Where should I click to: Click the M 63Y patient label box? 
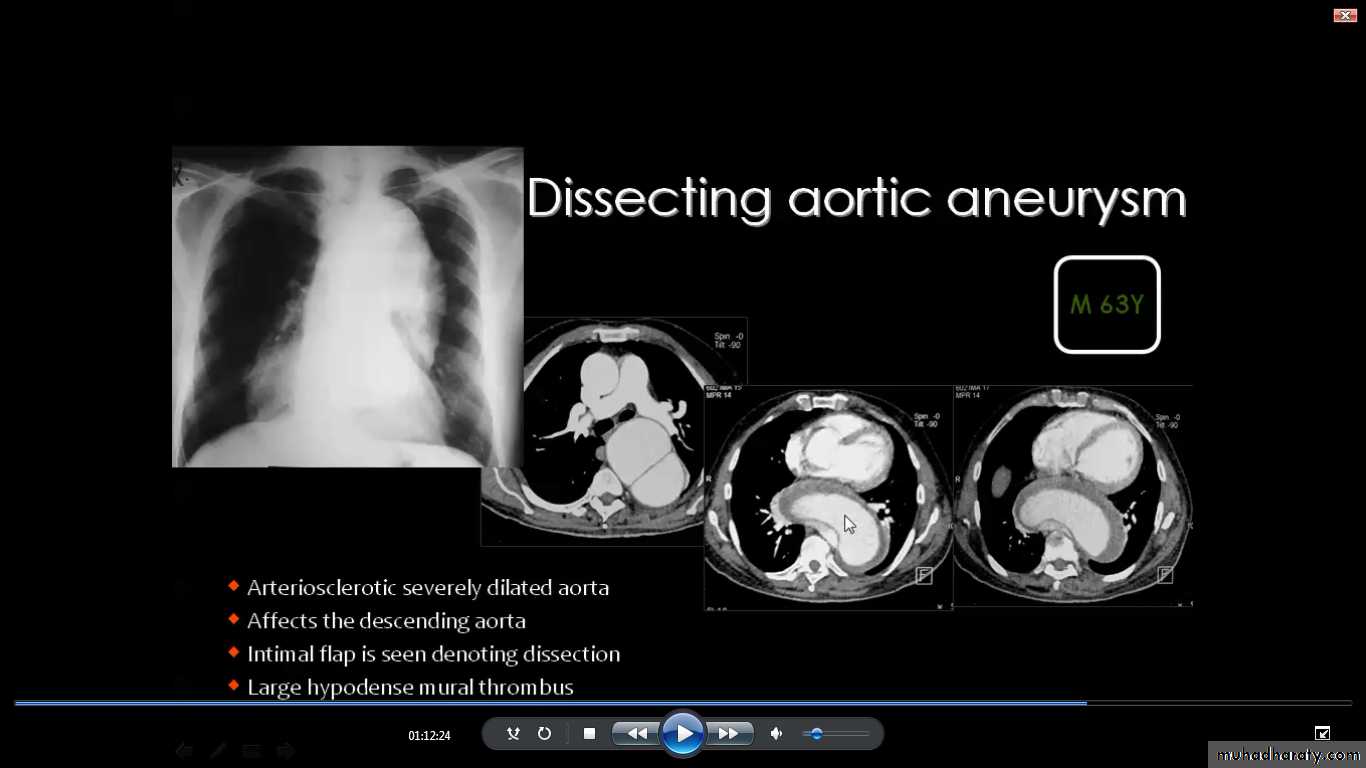click(x=1106, y=305)
